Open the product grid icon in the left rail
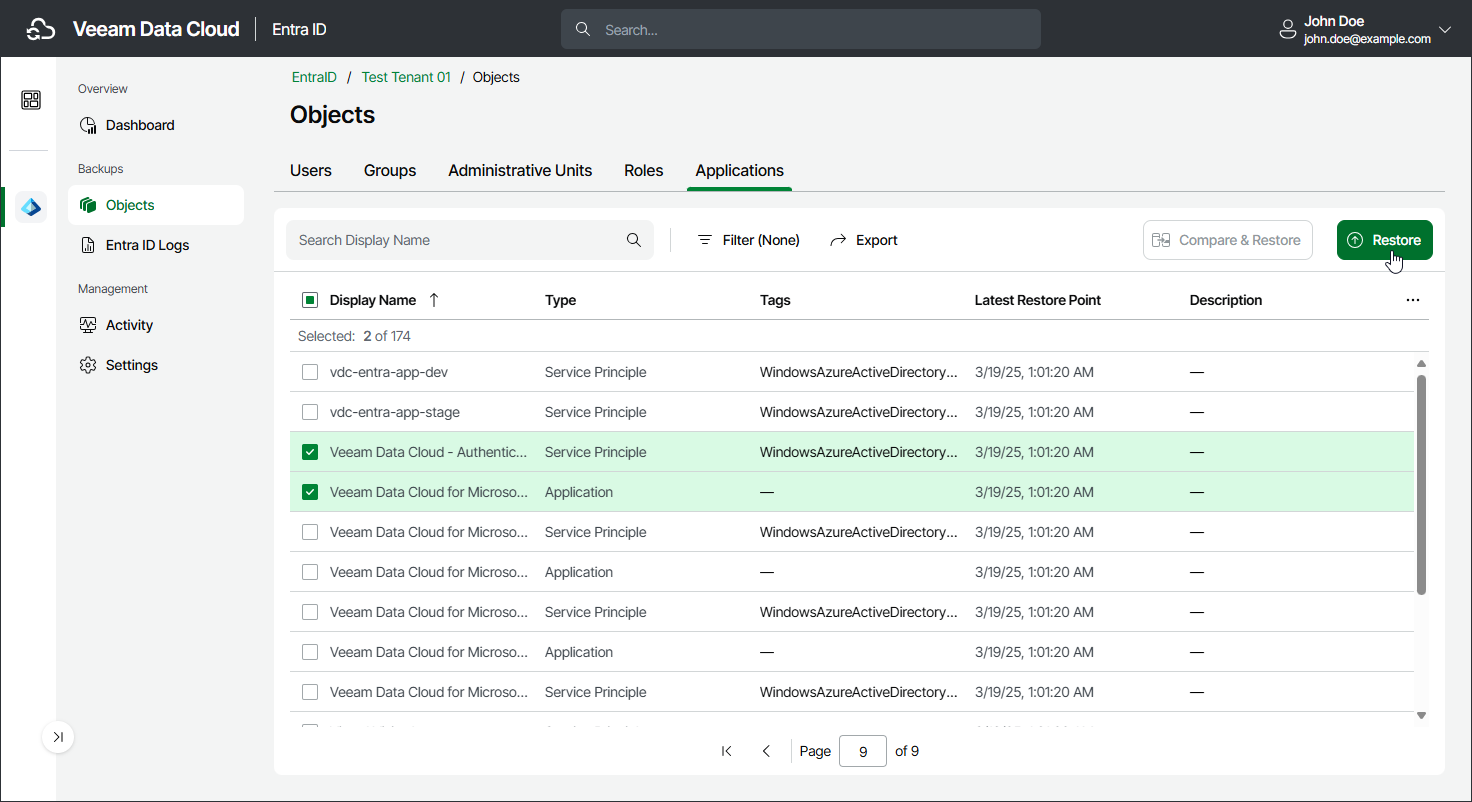 [x=31, y=100]
